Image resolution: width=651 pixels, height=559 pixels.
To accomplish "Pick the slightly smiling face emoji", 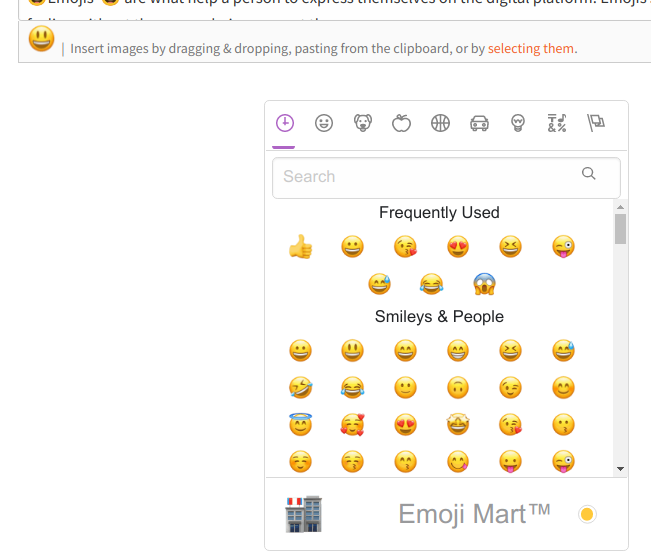I will coord(405,388).
